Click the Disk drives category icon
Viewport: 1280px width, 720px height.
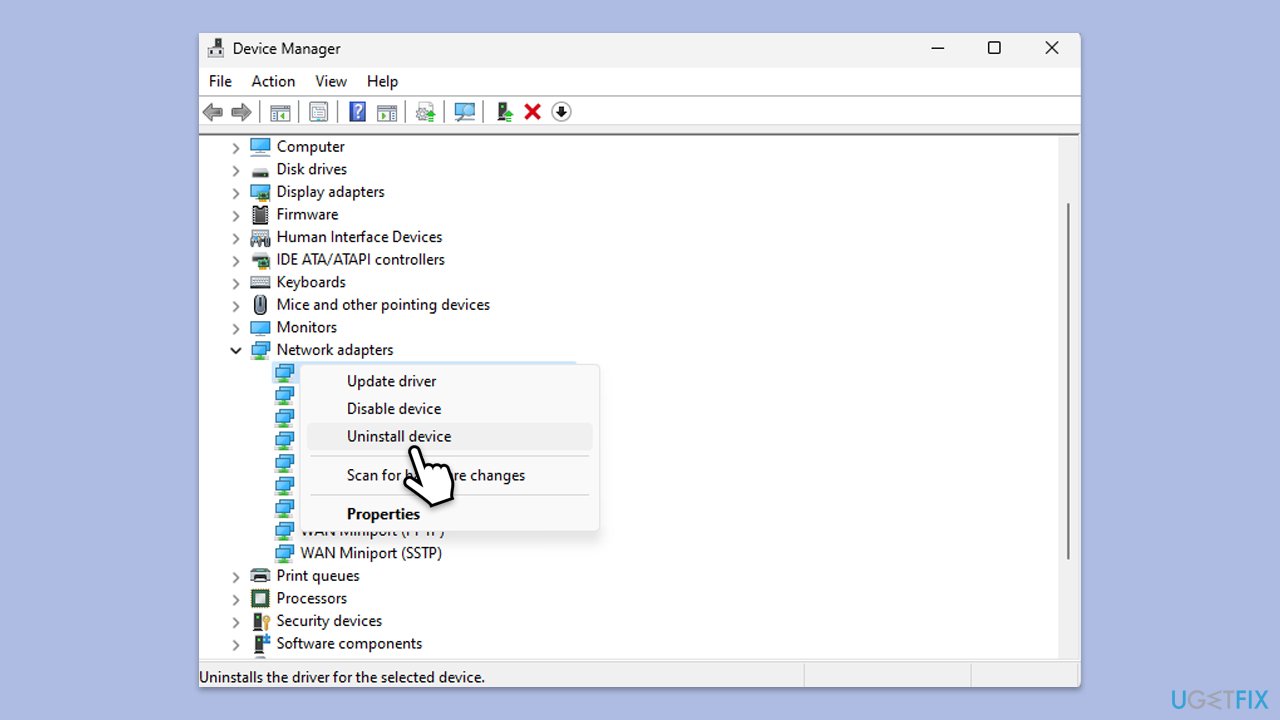pos(260,170)
